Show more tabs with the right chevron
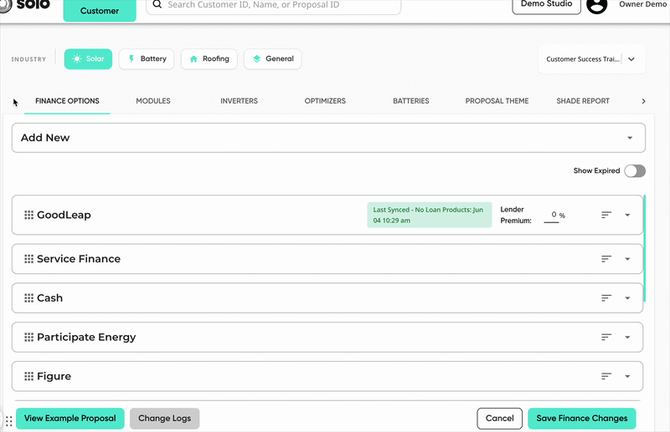Viewport: 670px width, 432px height. coord(643,101)
